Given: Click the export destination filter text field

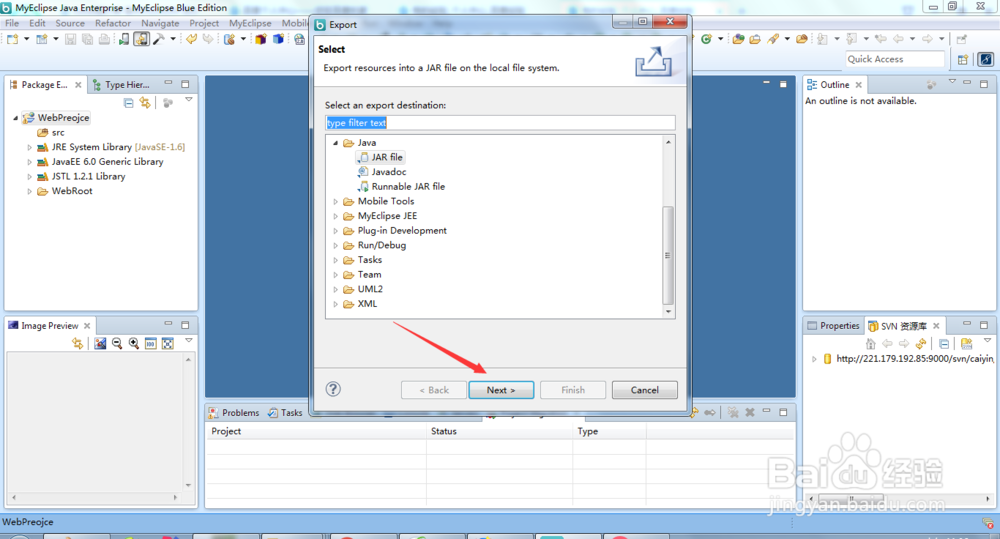Looking at the screenshot, I should point(500,122).
